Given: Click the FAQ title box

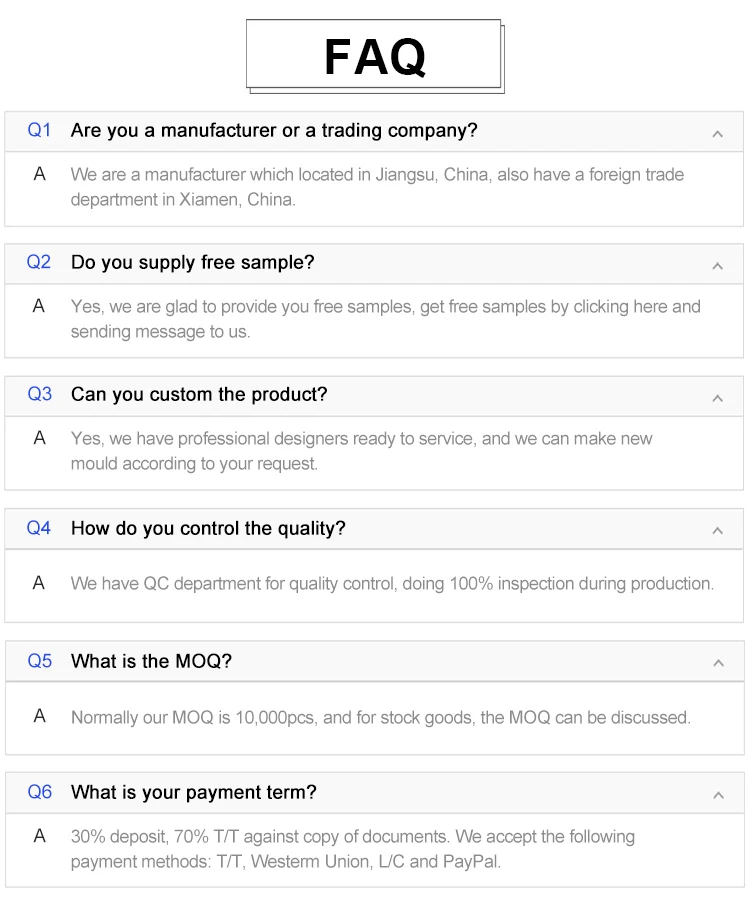Looking at the screenshot, I should point(374,55).
